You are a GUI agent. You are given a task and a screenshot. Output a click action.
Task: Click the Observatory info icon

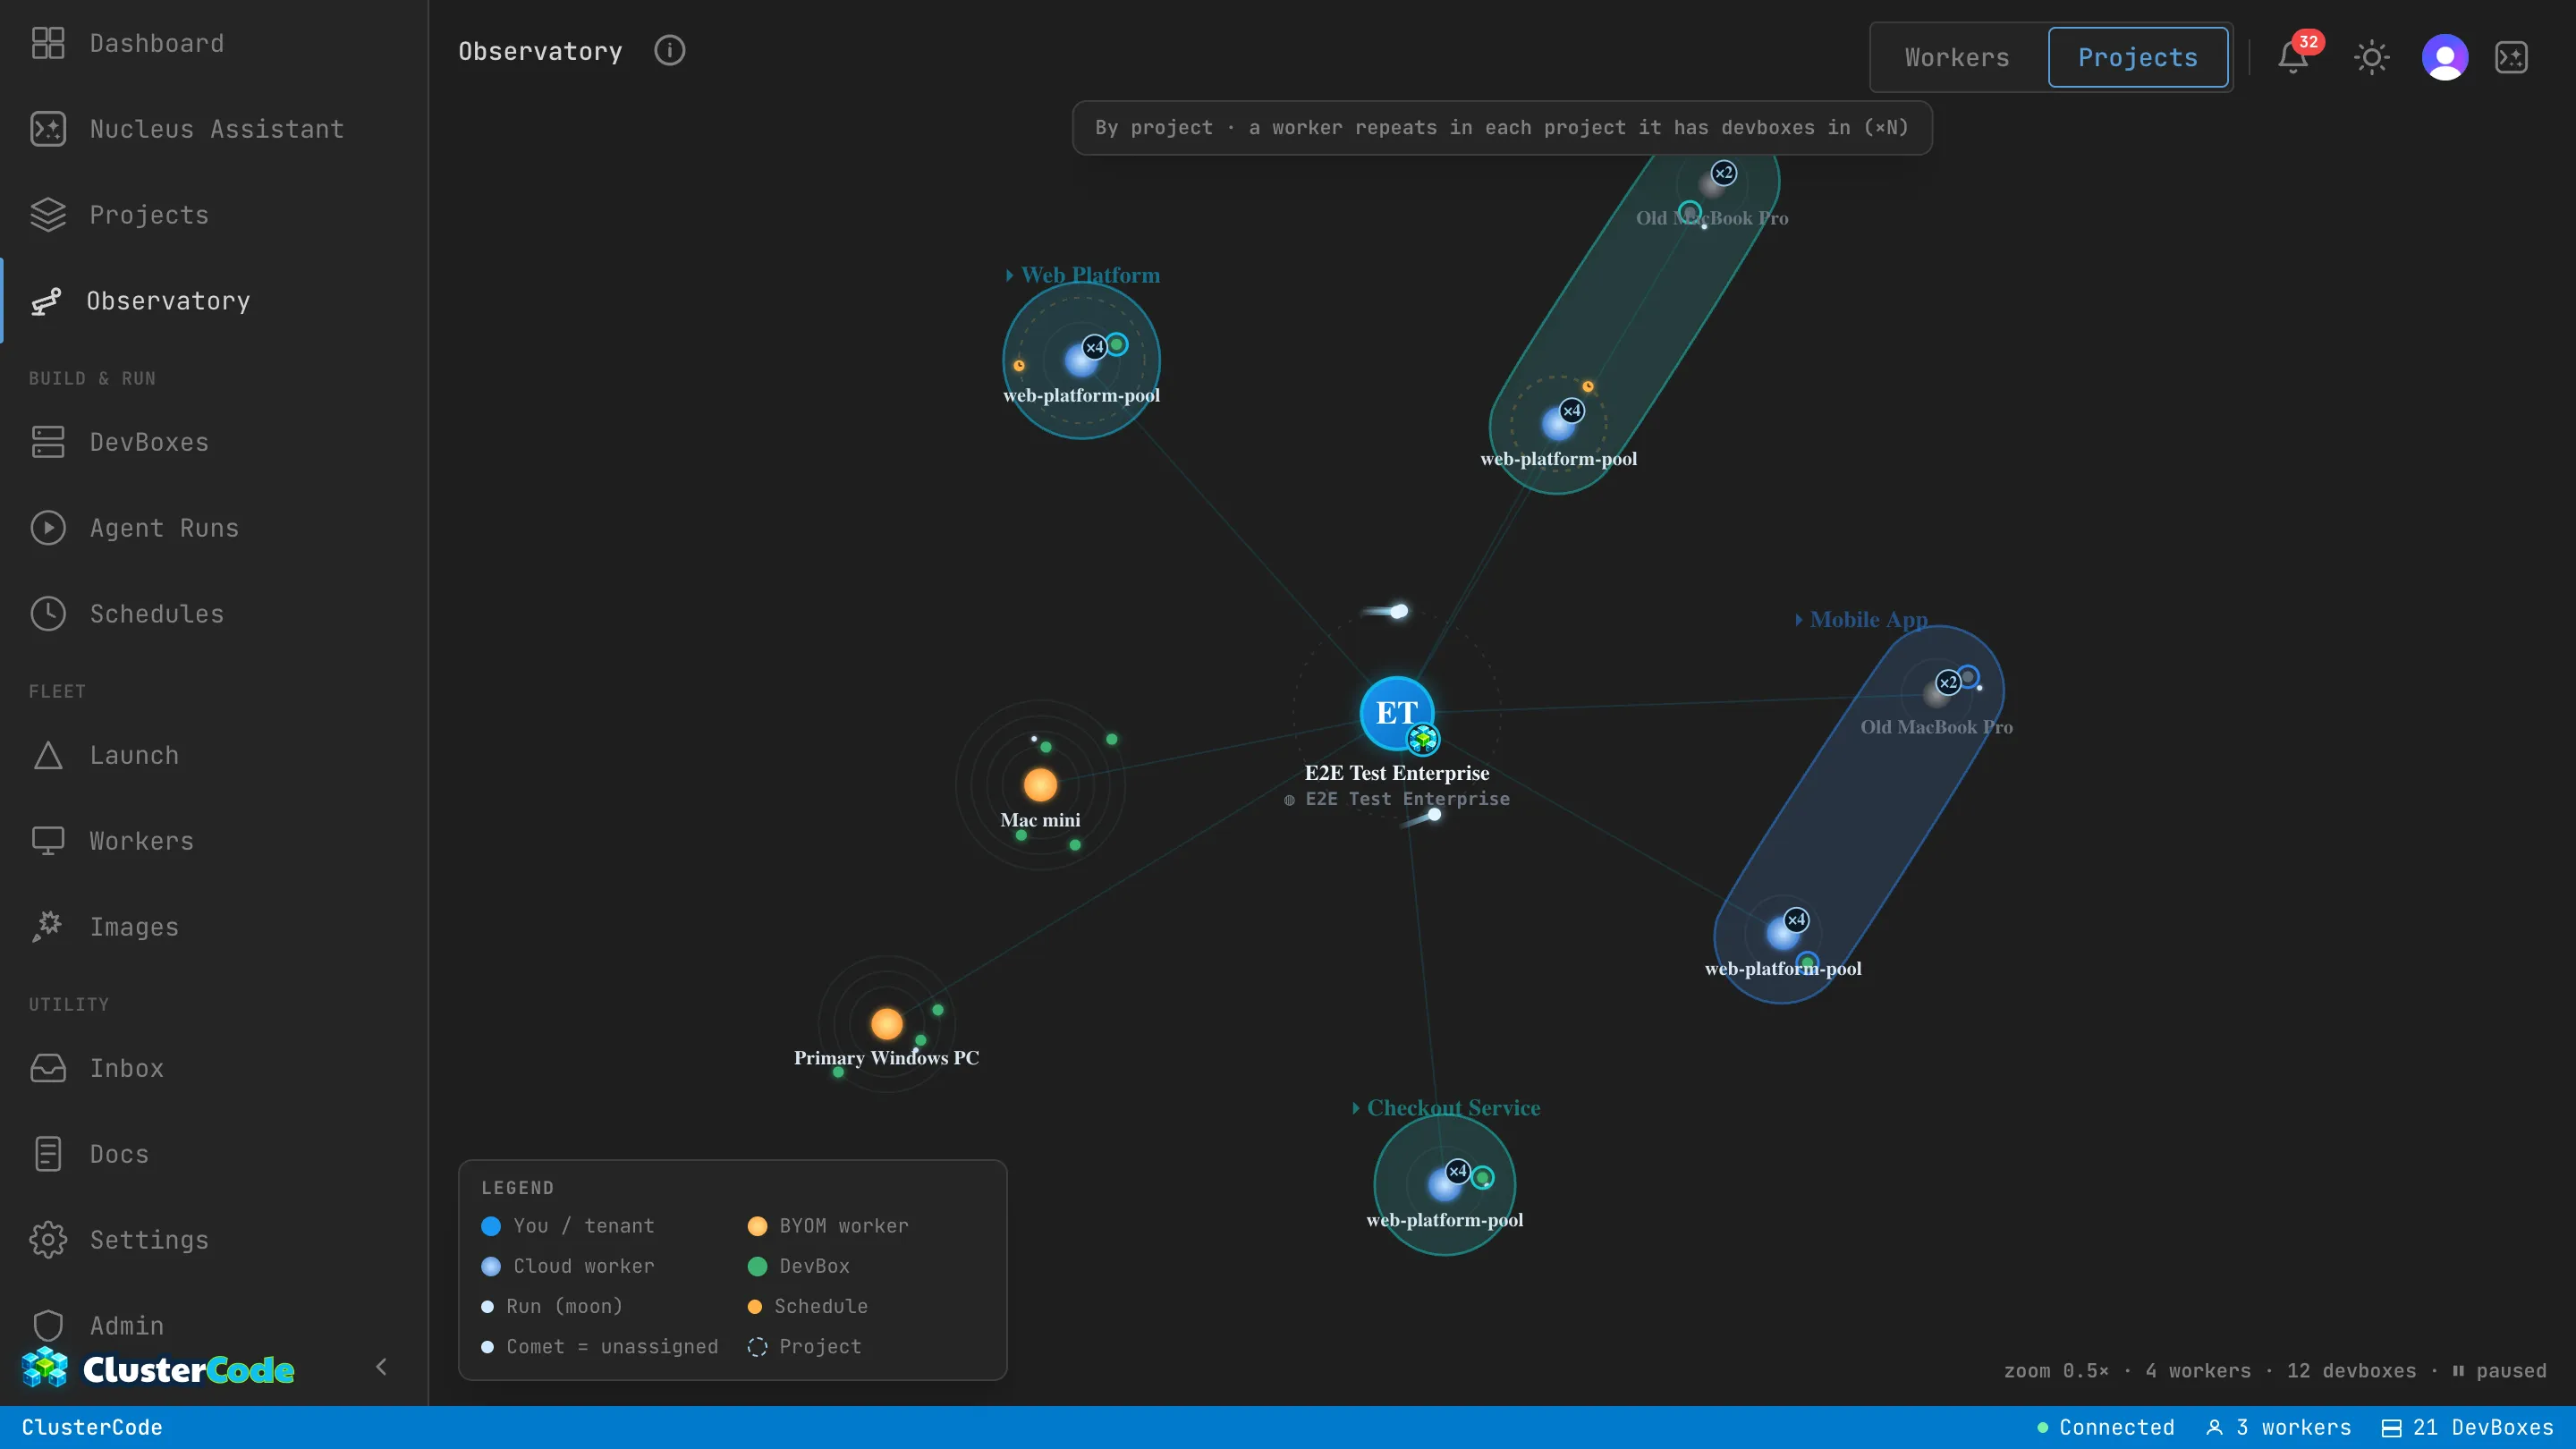coord(669,51)
